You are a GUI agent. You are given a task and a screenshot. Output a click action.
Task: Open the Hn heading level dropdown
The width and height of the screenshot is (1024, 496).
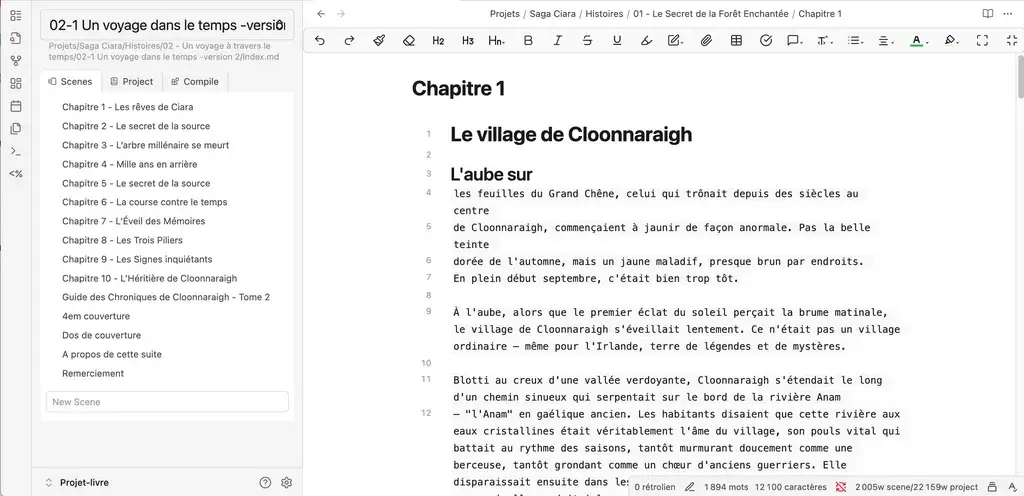pos(496,41)
